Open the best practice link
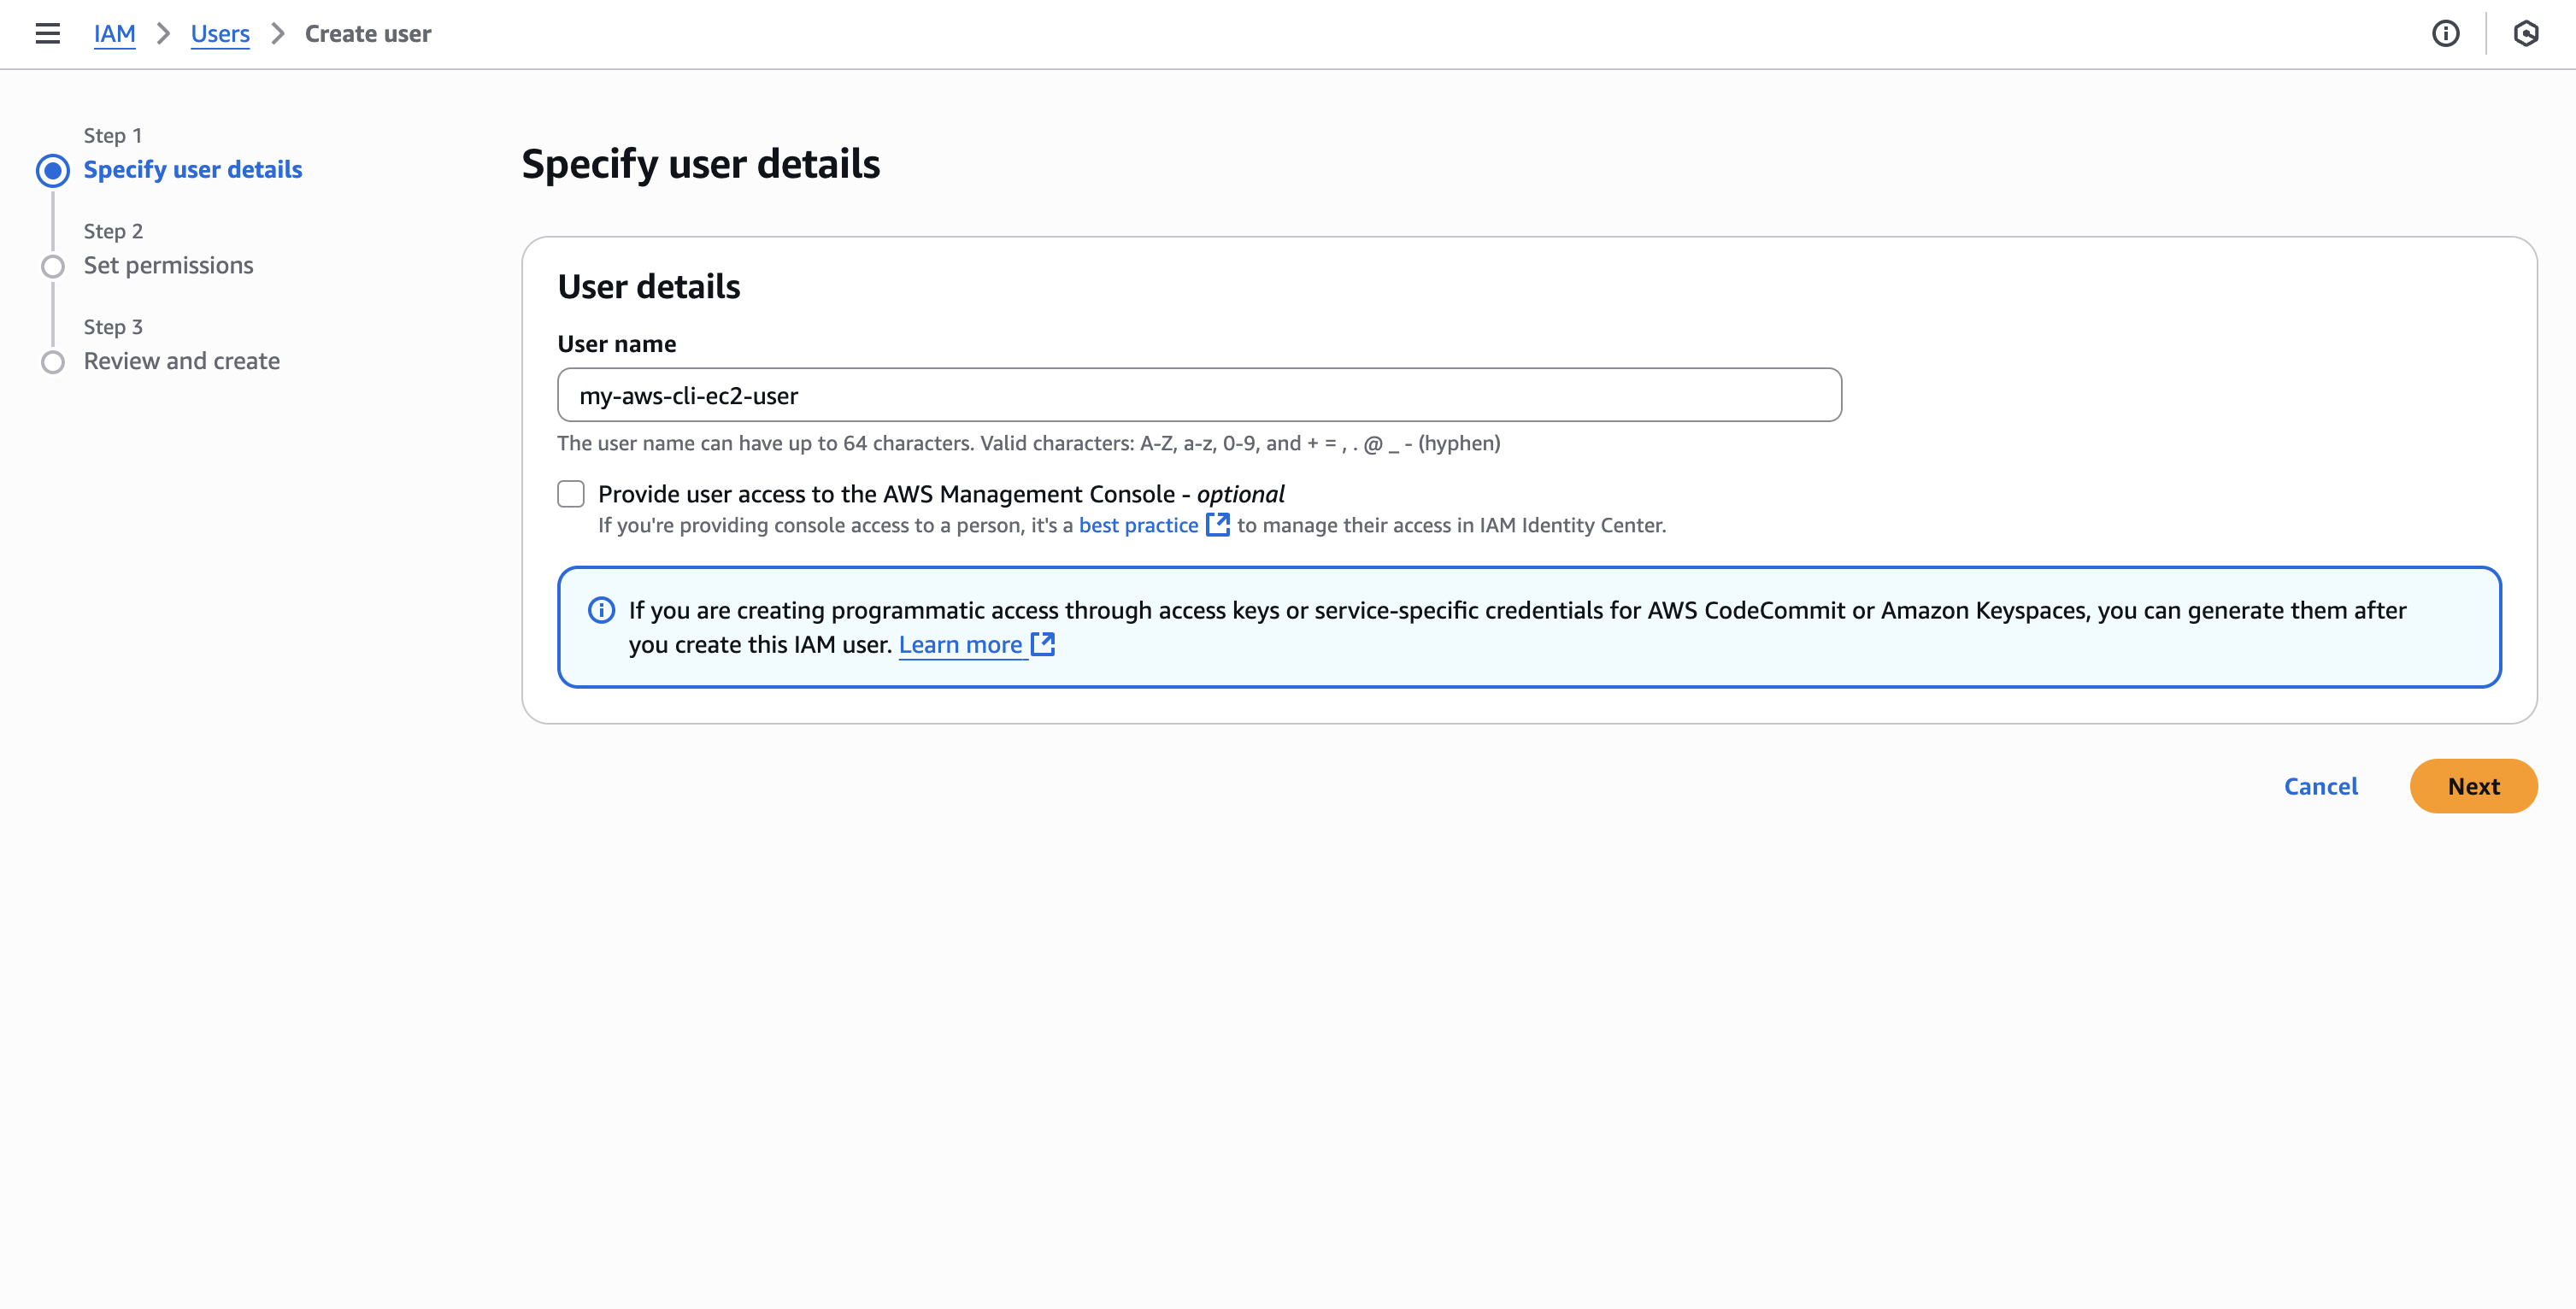 click(x=1138, y=525)
